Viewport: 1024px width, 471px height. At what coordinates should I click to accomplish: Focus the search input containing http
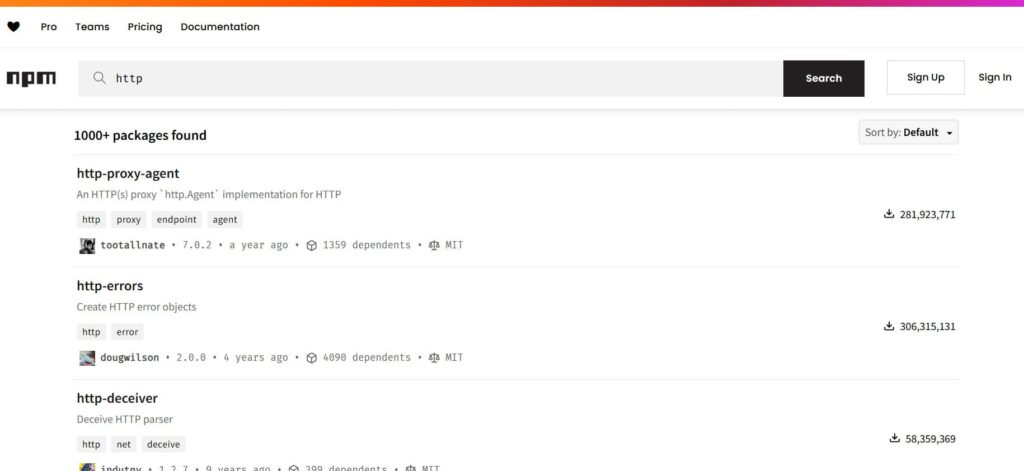(x=430, y=78)
